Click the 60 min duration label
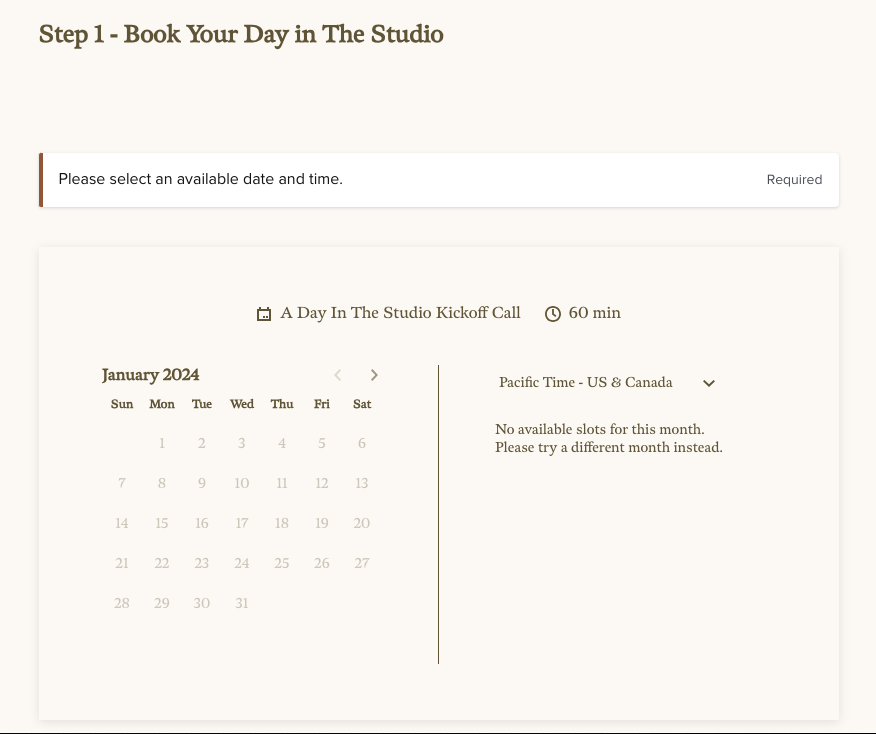Image resolution: width=876 pixels, height=734 pixels. (x=594, y=313)
